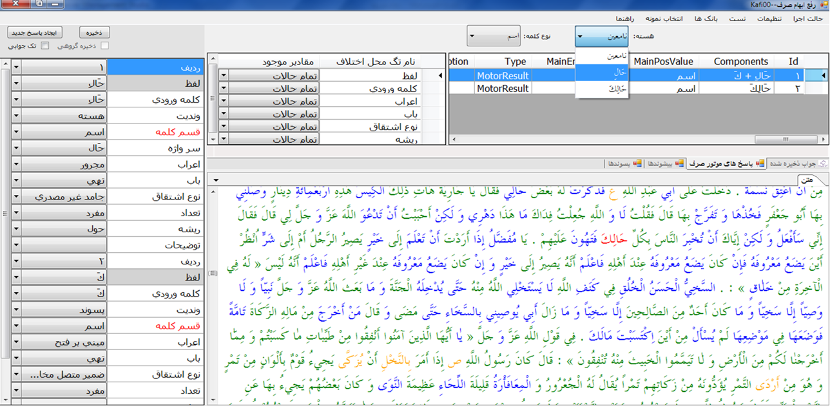Open the نوع کلمه dropdown
Image resolution: width=830 pixels, height=406 pixels.
[474, 37]
